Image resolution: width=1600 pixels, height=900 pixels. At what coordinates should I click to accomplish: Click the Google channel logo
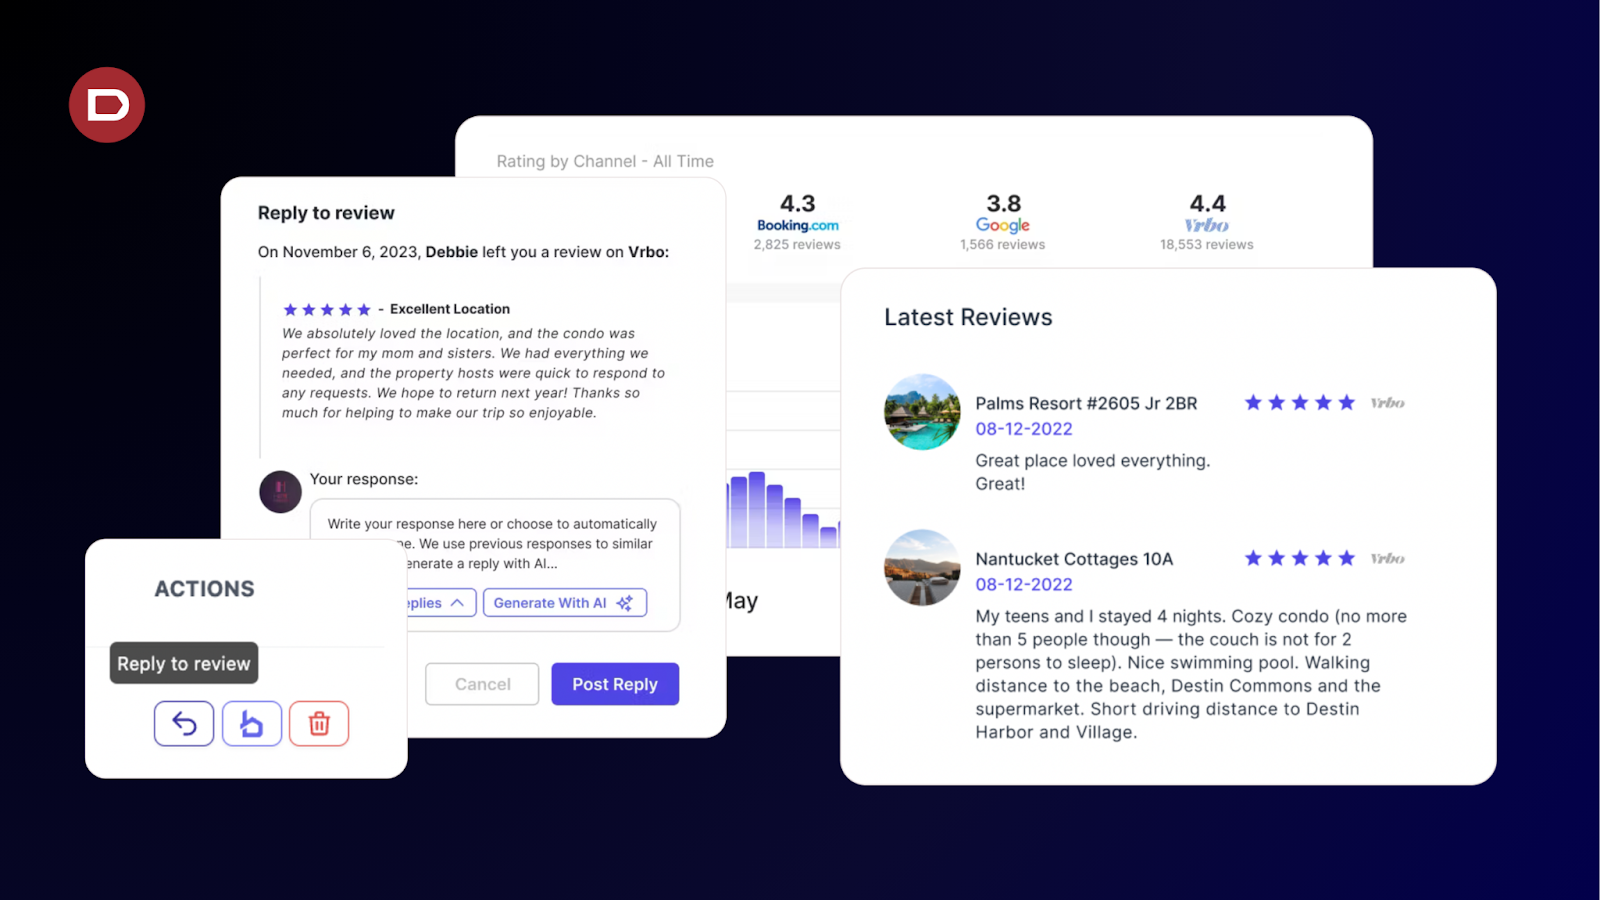click(1002, 226)
